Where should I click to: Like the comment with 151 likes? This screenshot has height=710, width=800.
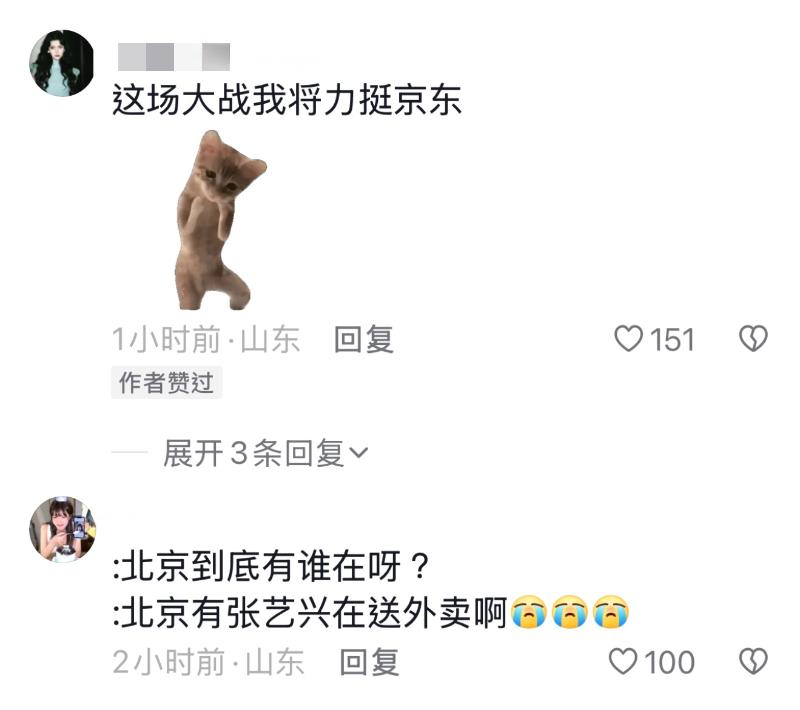pyautogui.click(x=628, y=339)
